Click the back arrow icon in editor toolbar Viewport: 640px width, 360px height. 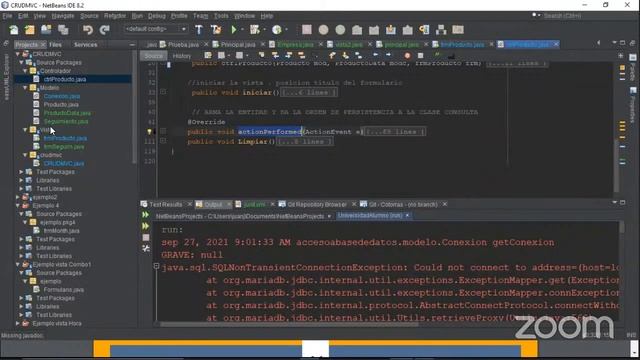pos(376,55)
